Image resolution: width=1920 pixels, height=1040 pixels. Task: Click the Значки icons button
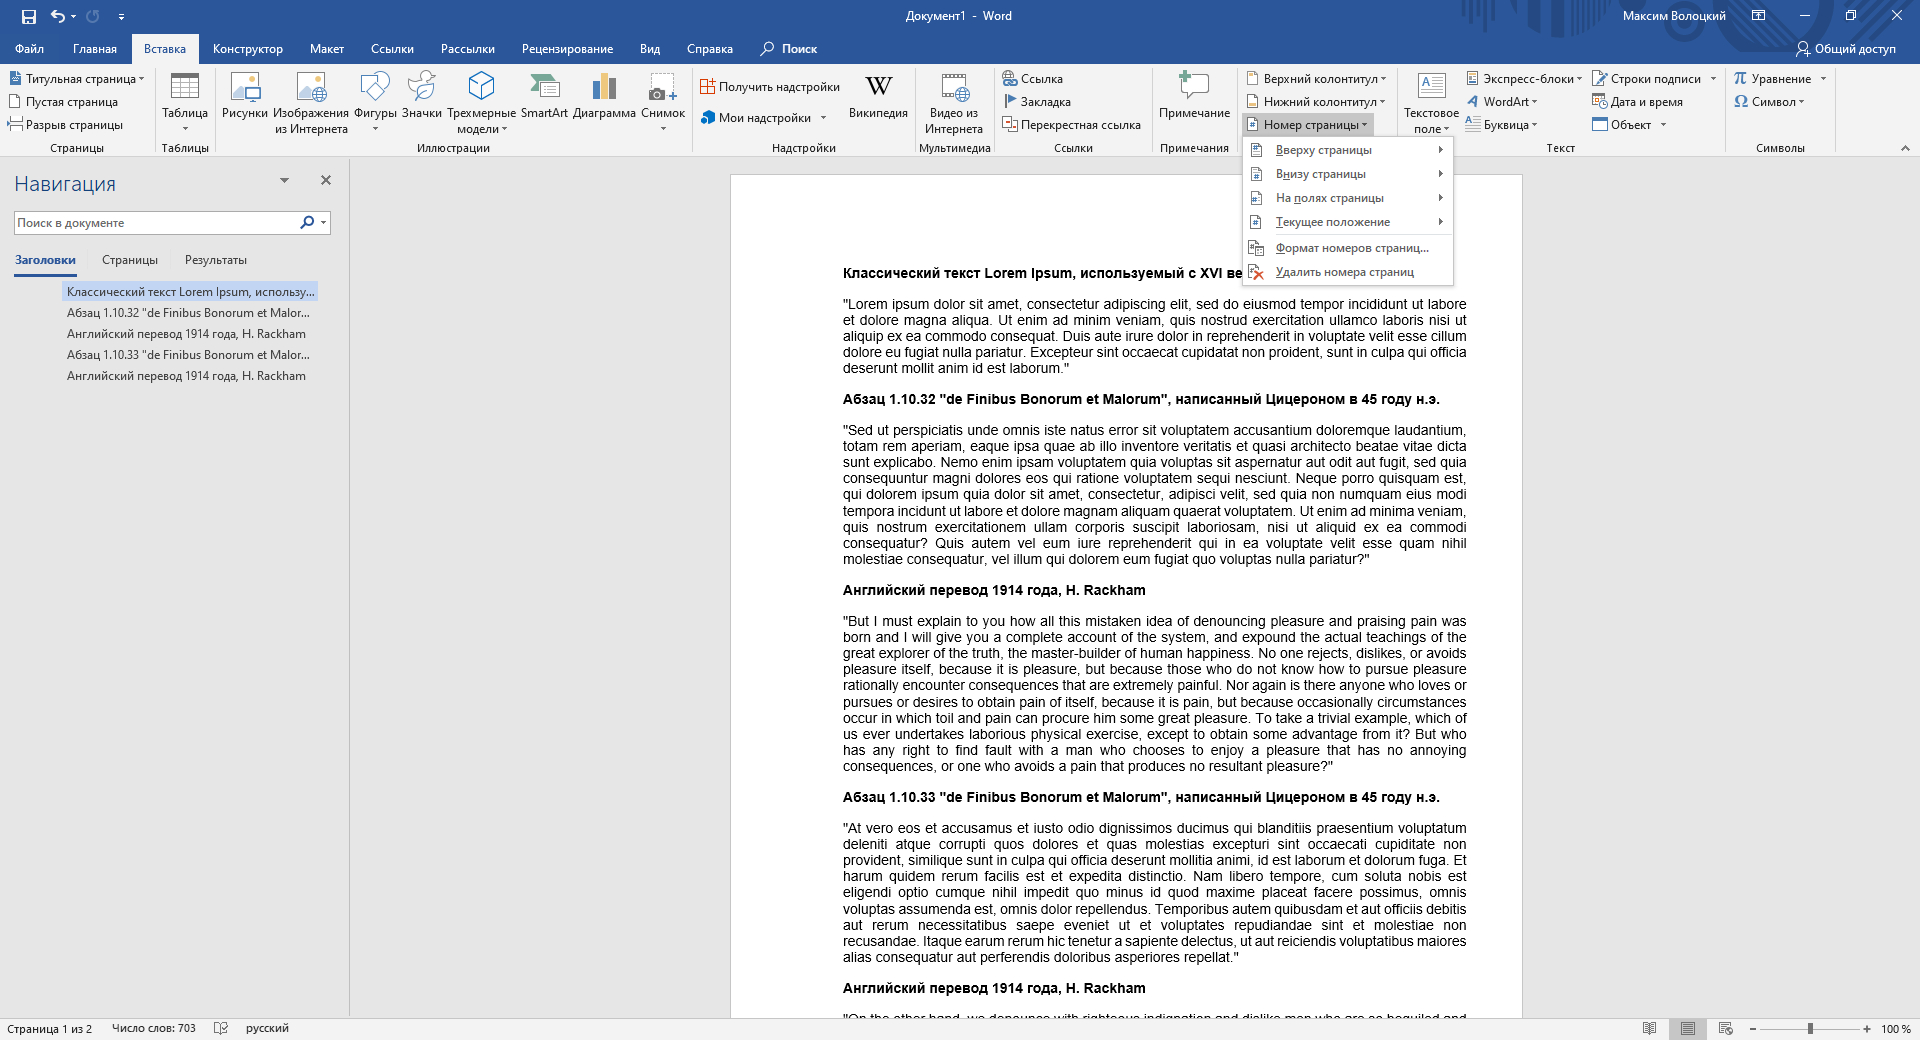(x=422, y=96)
